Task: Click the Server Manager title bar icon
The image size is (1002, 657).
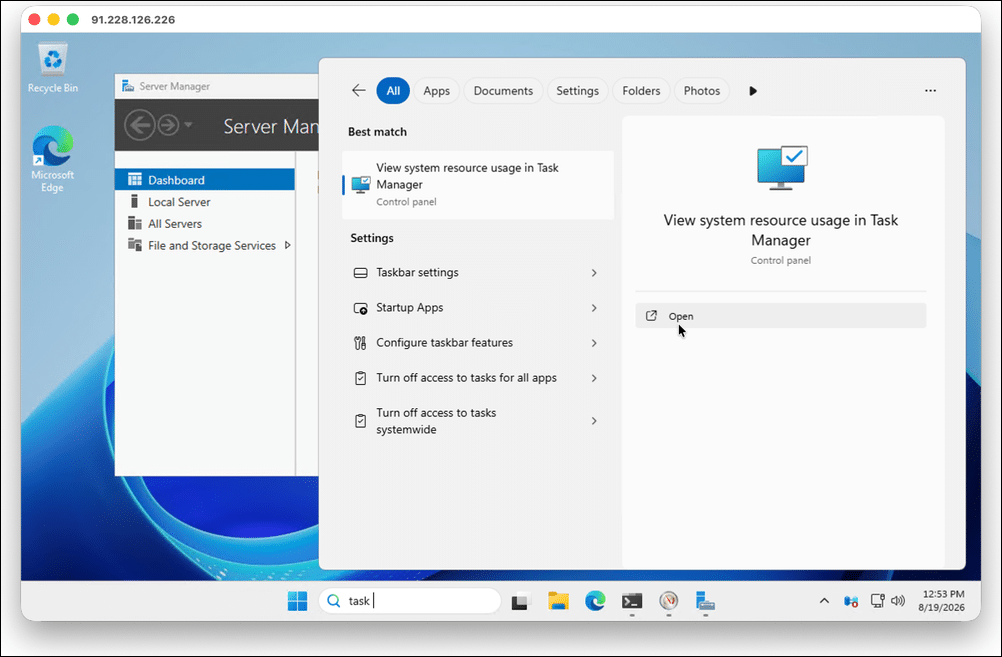Action: point(128,86)
